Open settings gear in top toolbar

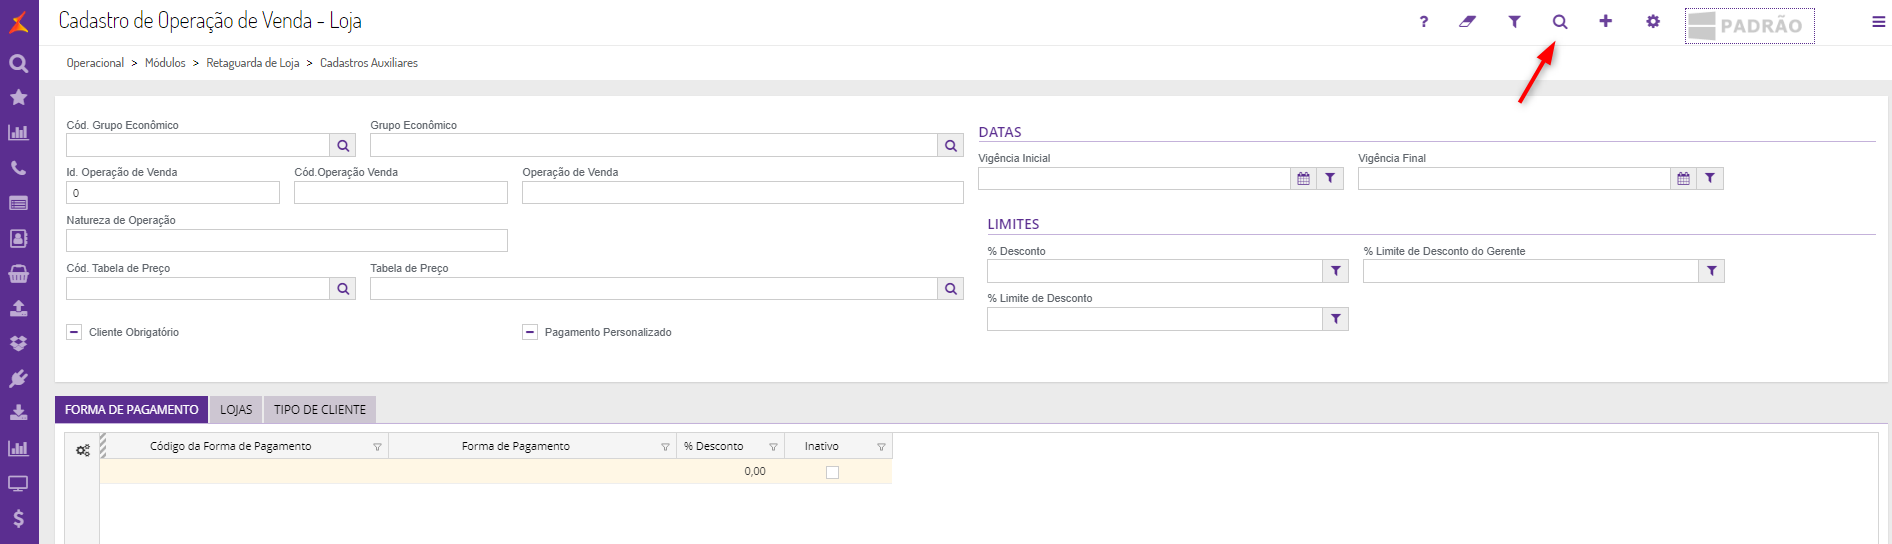1652,21
